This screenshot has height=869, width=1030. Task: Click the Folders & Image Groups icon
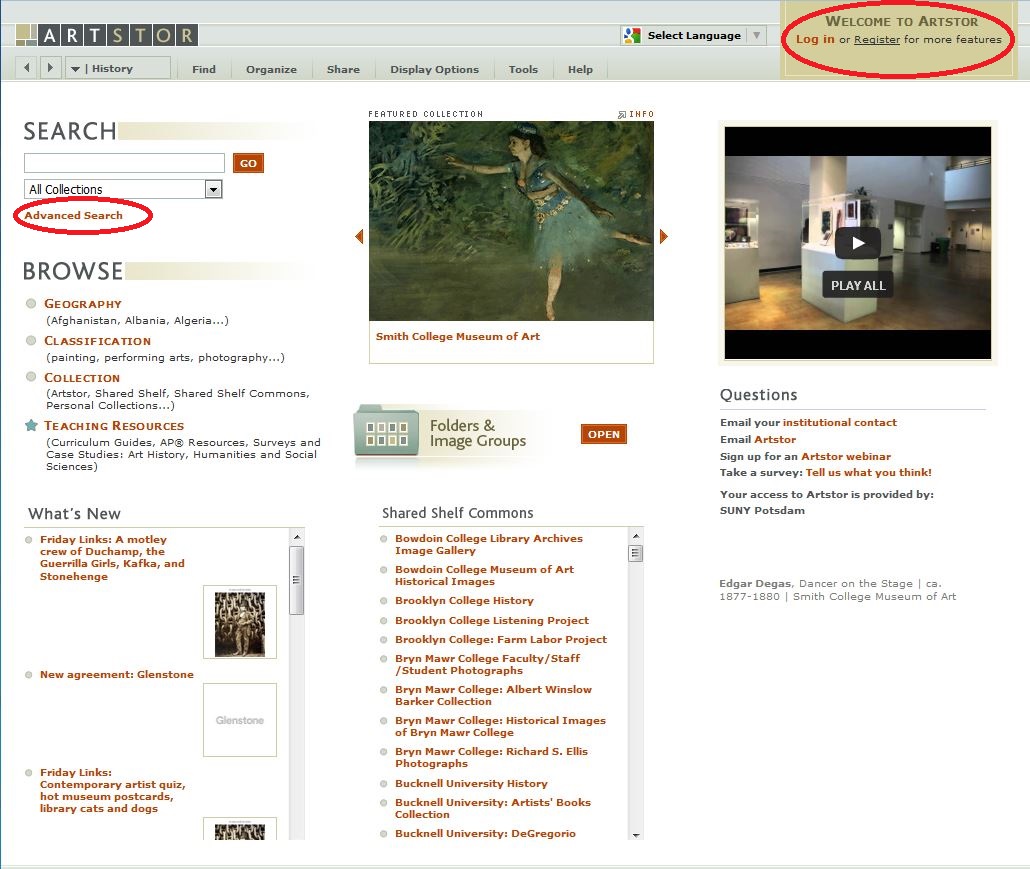pyautogui.click(x=386, y=432)
